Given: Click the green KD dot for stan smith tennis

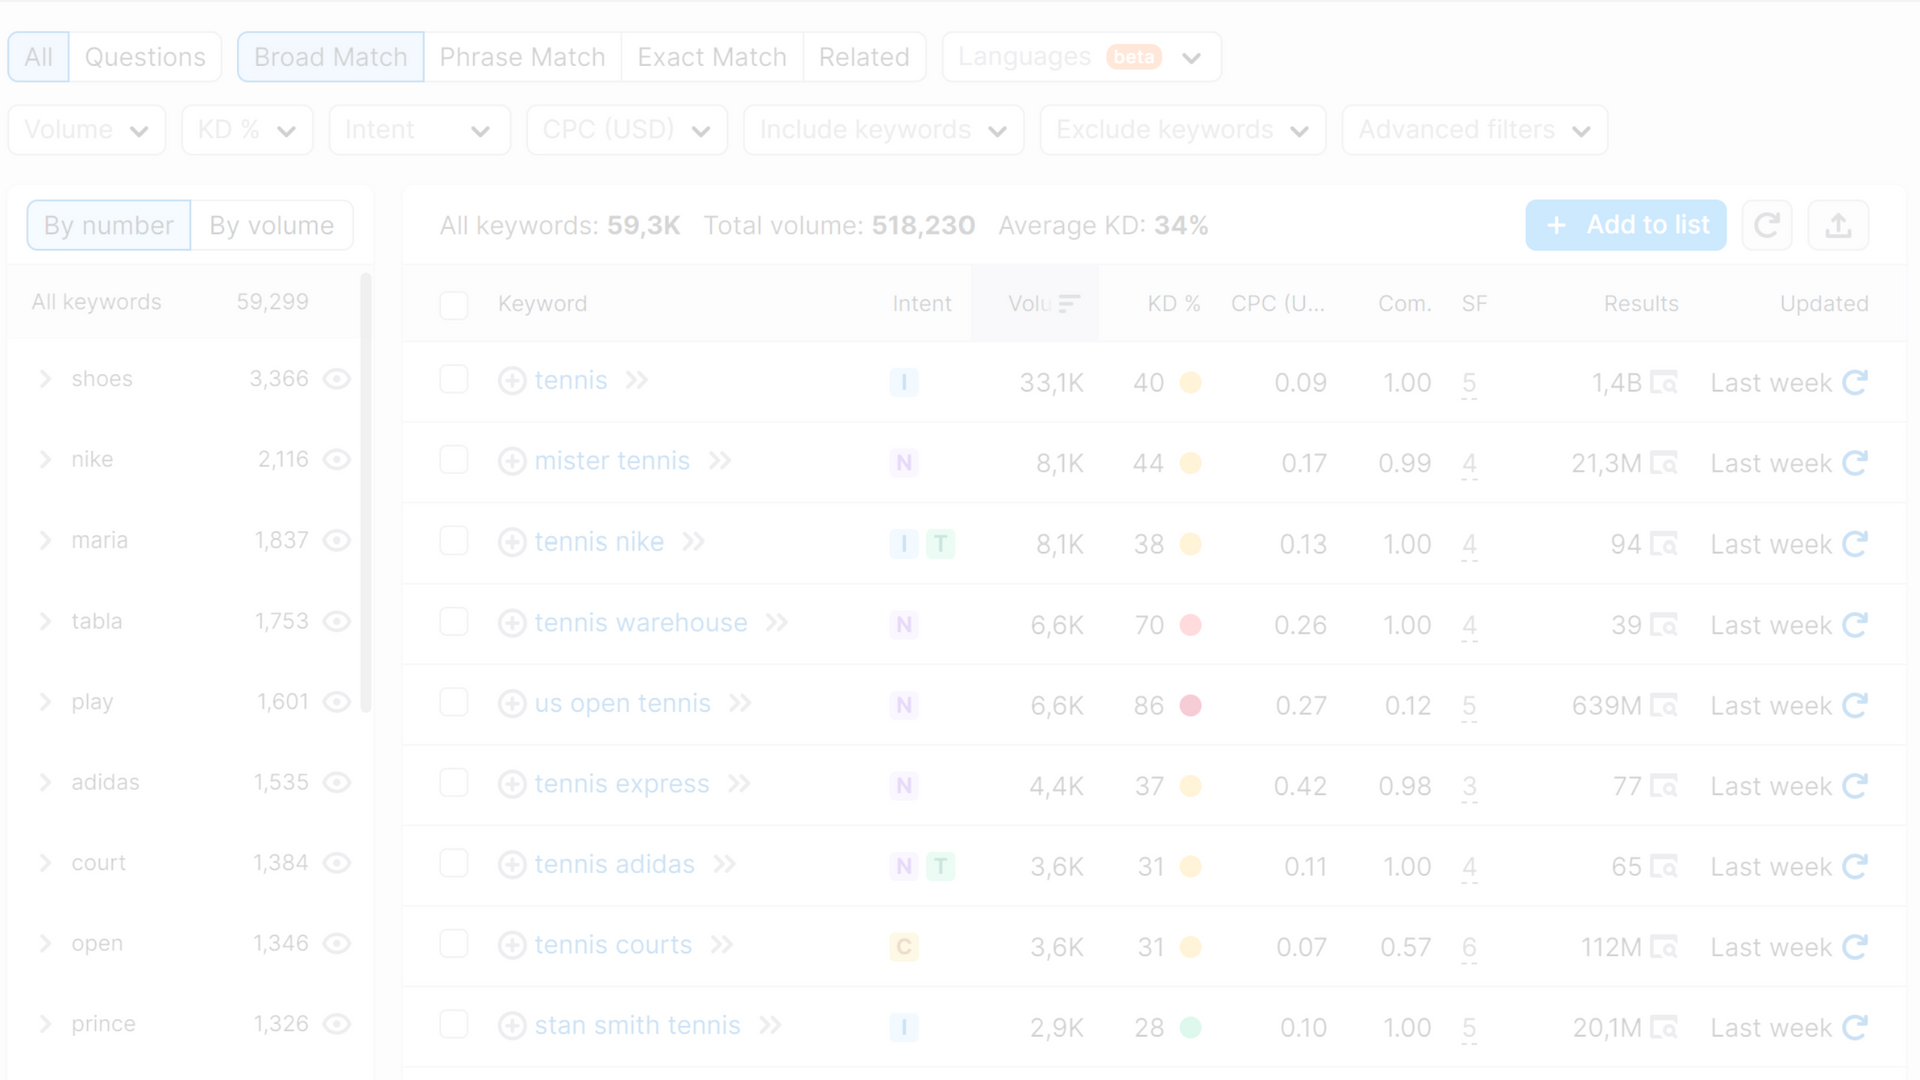Looking at the screenshot, I should [x=1190, y=1028].
